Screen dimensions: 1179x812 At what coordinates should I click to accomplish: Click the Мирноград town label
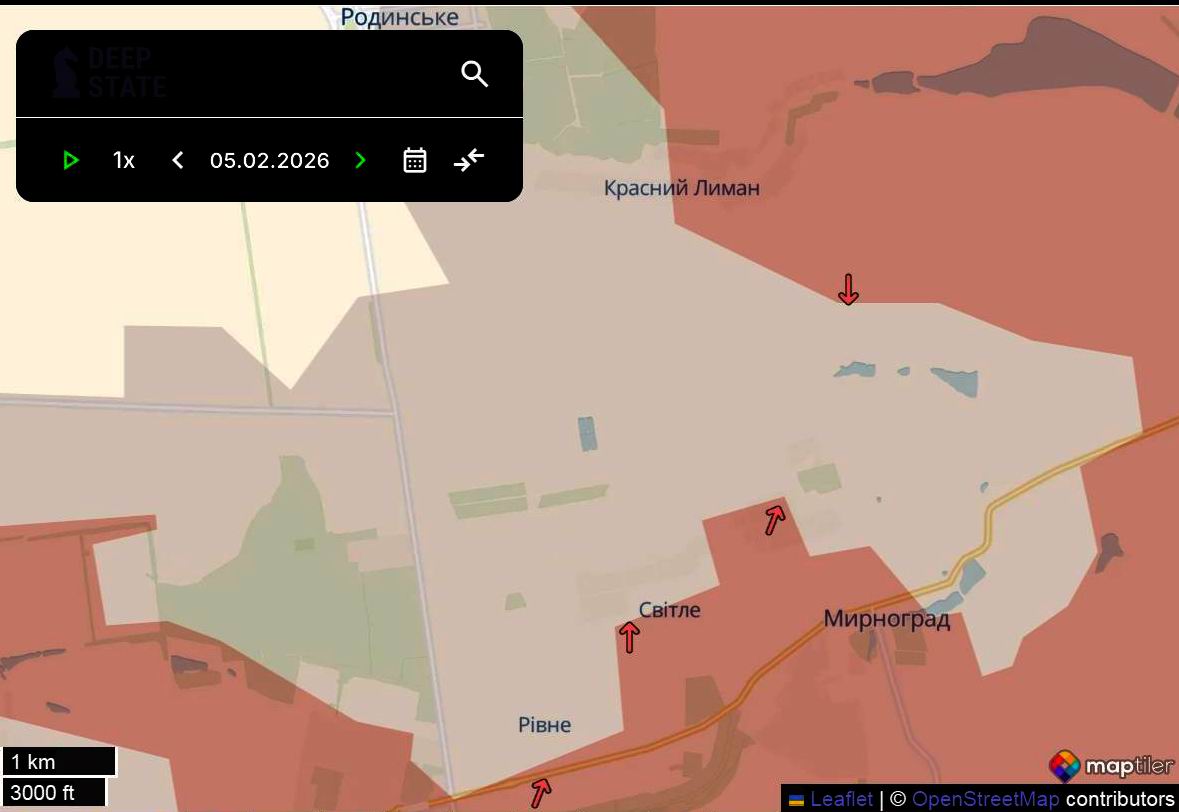(889, 620)
